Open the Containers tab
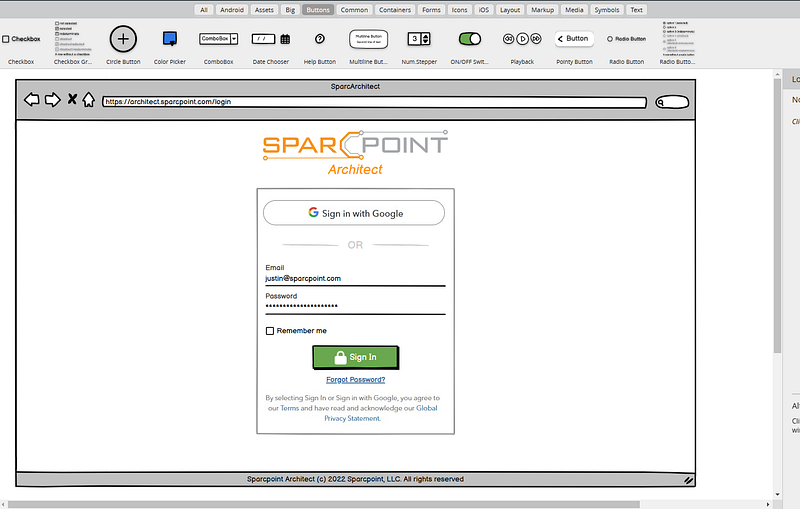This screenshot has height=509, width=800. point(395,10)
